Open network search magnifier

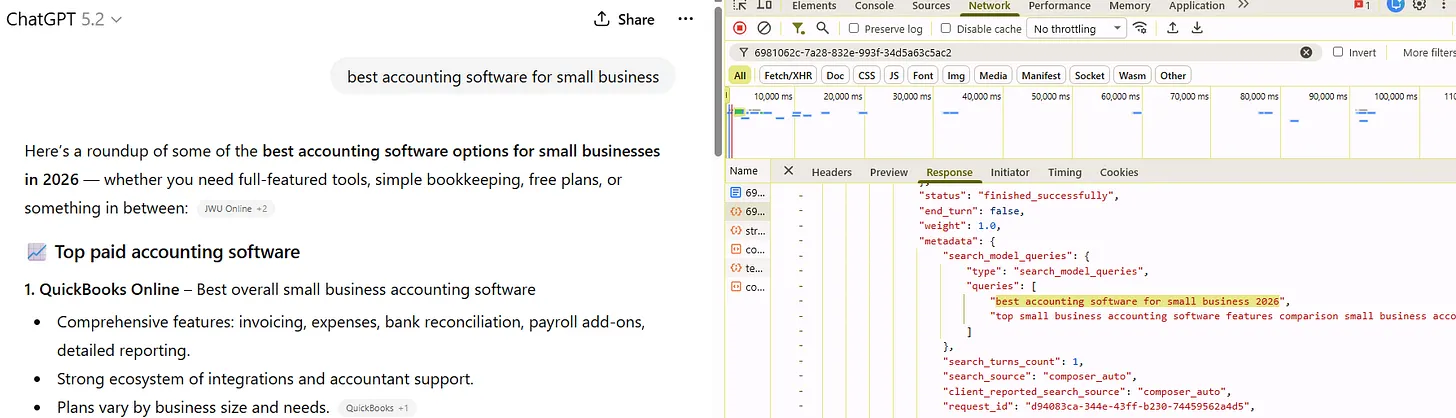pyautogui.click(x=822, y=29)
